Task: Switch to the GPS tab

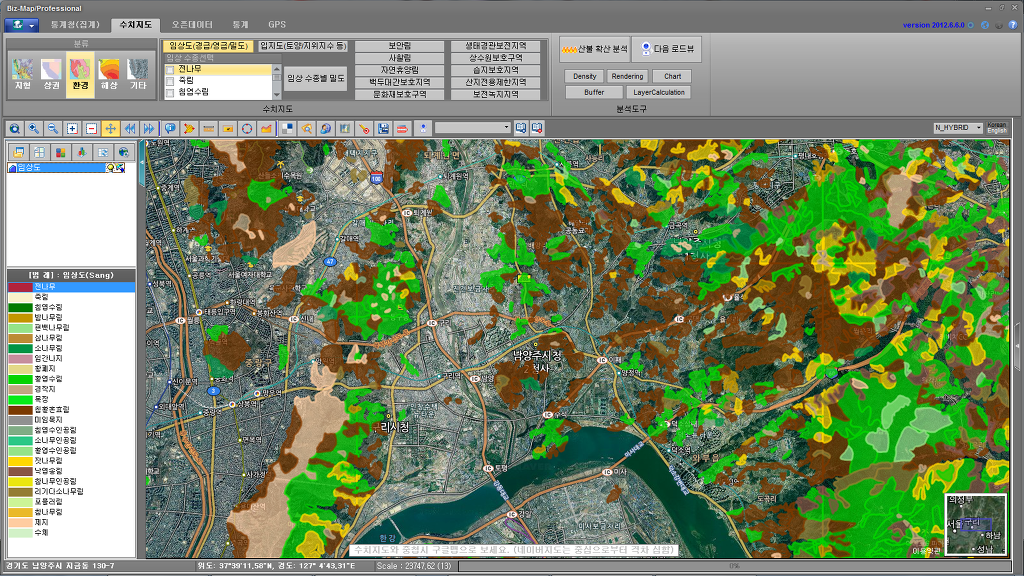Action: click(x=276, y=24)
